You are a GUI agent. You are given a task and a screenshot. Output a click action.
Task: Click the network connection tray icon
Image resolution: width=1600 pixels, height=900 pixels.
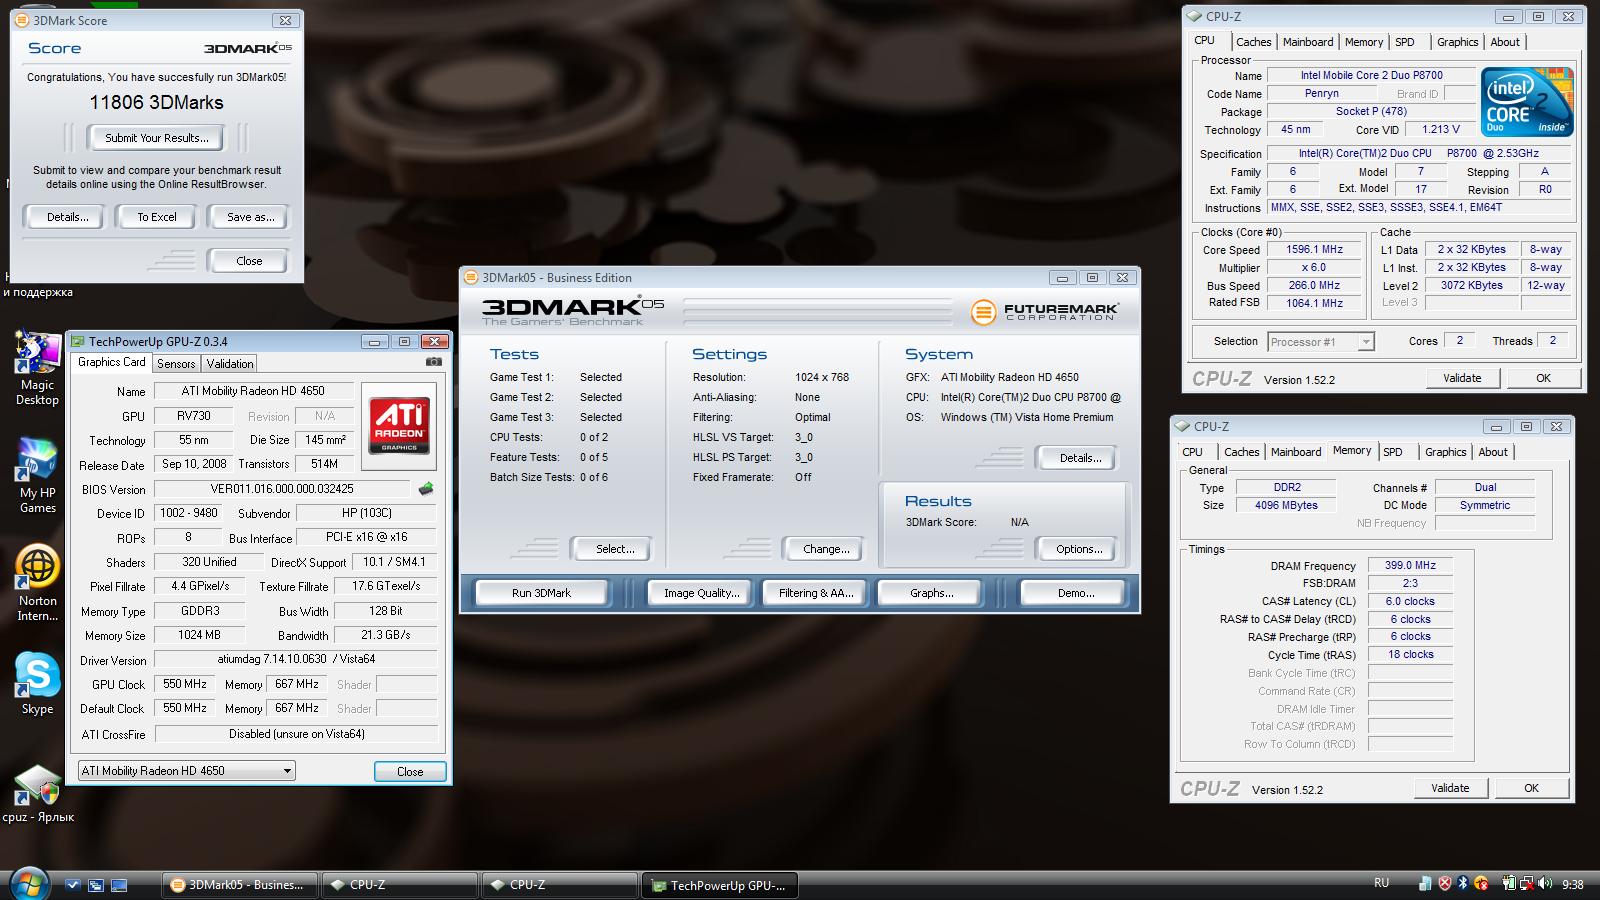[1527, 884]
